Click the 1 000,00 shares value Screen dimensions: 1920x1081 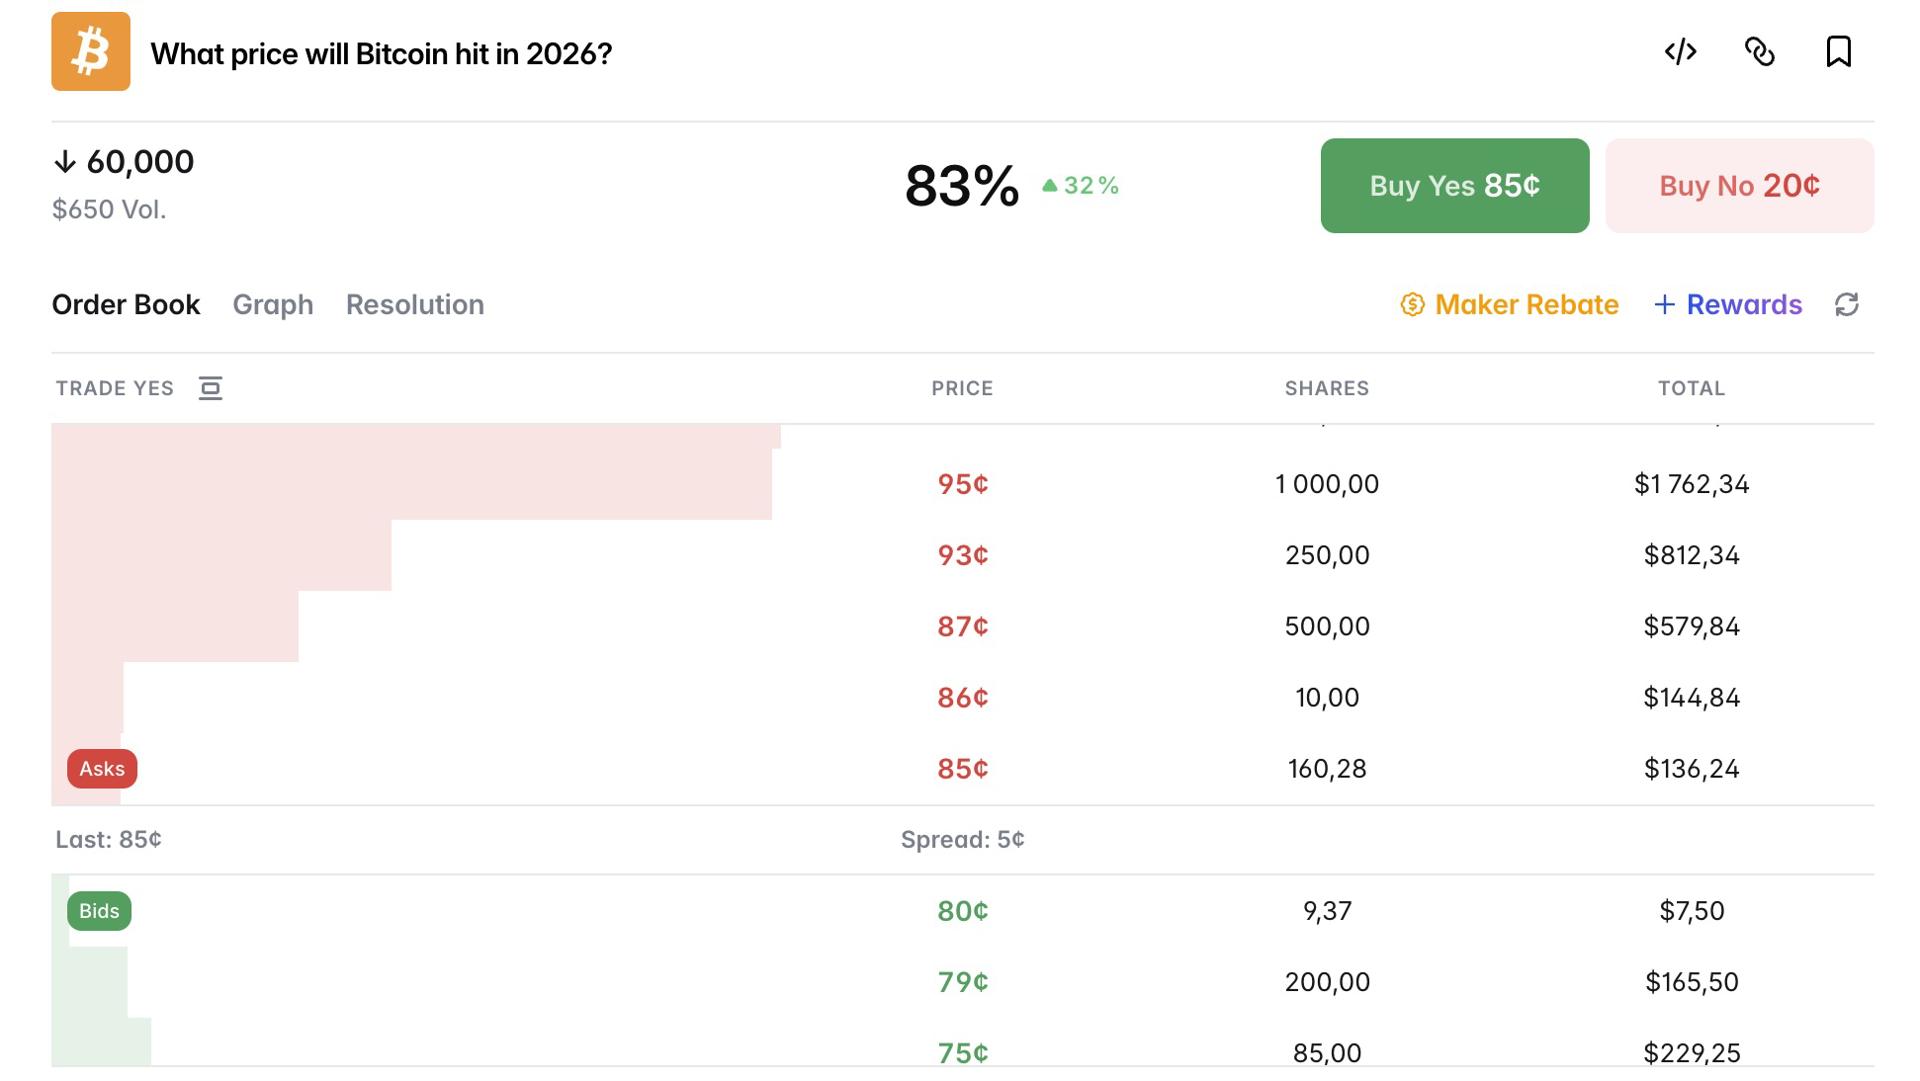click(1327, 484)
